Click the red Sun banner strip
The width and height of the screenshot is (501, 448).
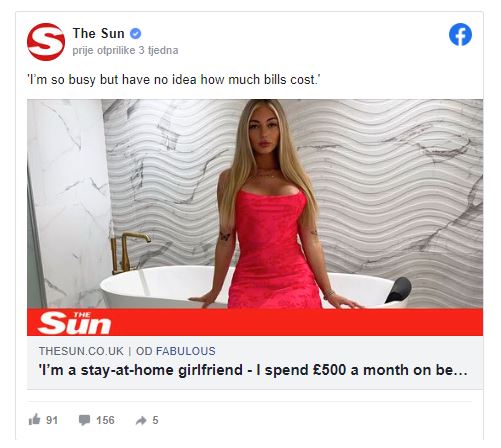pos(255,322)
